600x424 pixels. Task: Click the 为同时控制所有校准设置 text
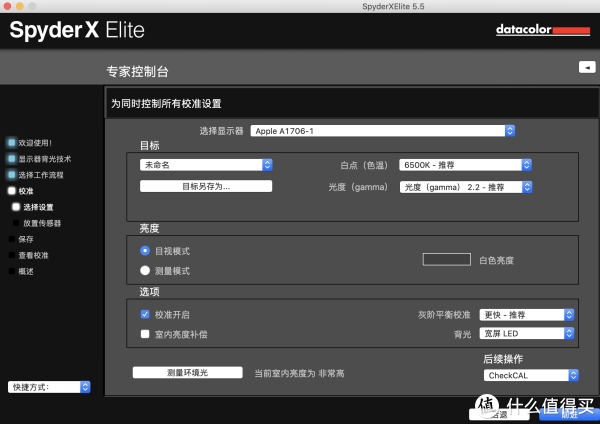(166, 104)
